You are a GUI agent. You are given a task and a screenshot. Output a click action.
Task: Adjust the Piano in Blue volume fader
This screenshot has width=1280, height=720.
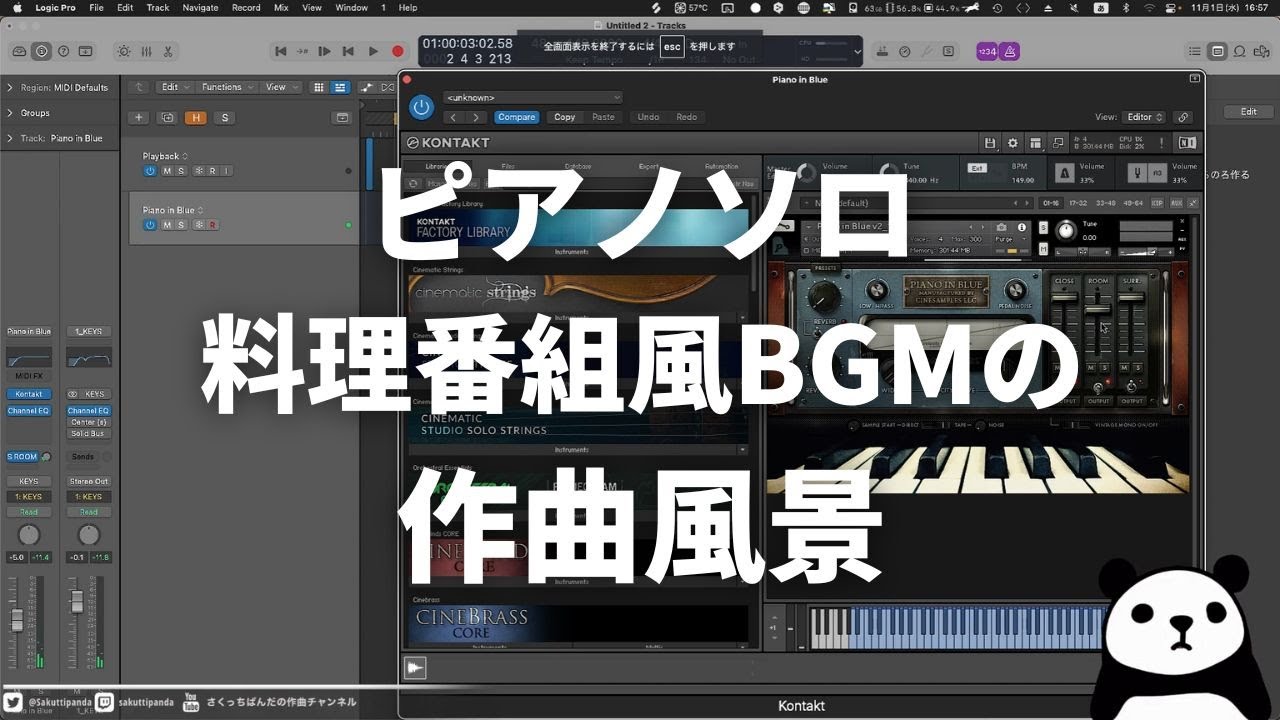[x=16, y=619]
